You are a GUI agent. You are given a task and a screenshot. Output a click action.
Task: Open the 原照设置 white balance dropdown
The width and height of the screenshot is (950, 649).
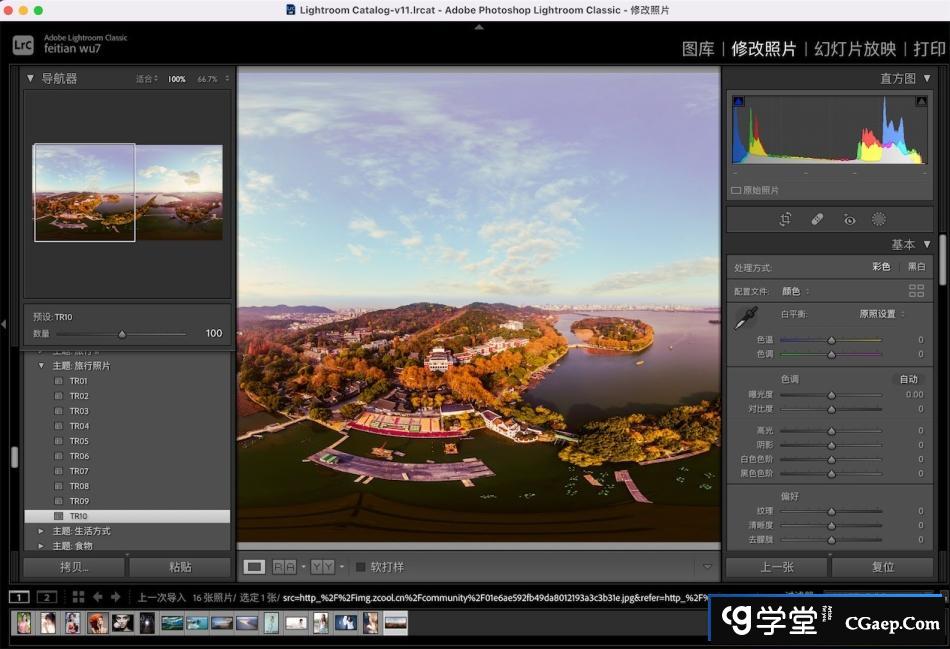(x=881, y=314)
